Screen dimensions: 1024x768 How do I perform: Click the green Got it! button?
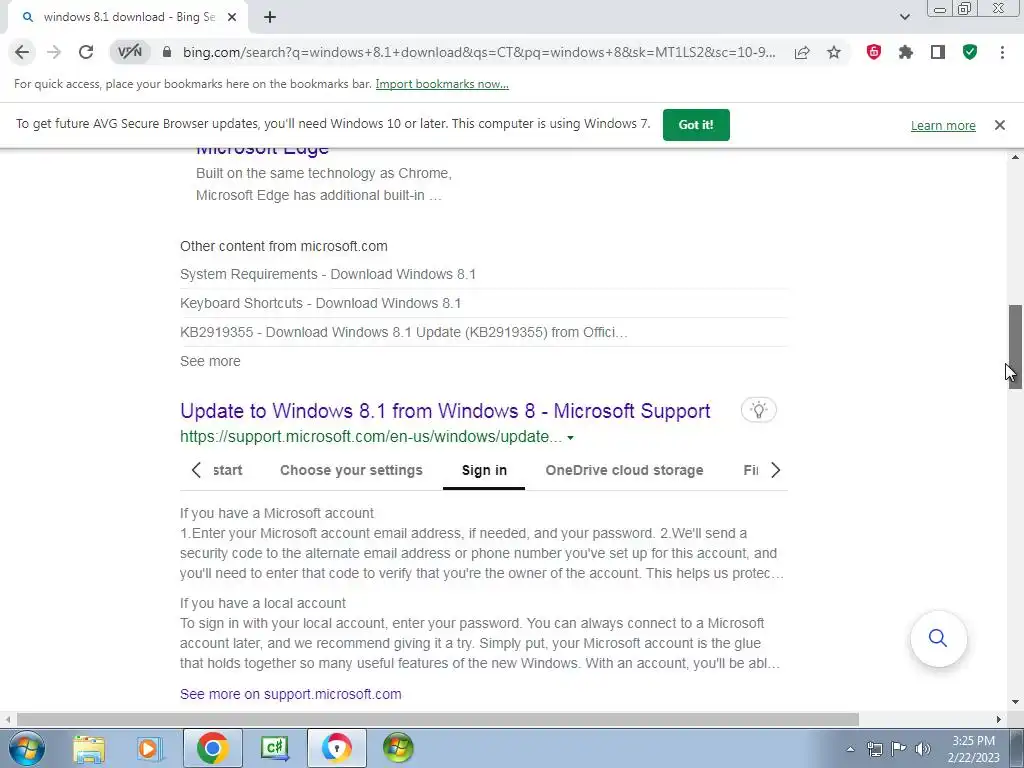696,125
